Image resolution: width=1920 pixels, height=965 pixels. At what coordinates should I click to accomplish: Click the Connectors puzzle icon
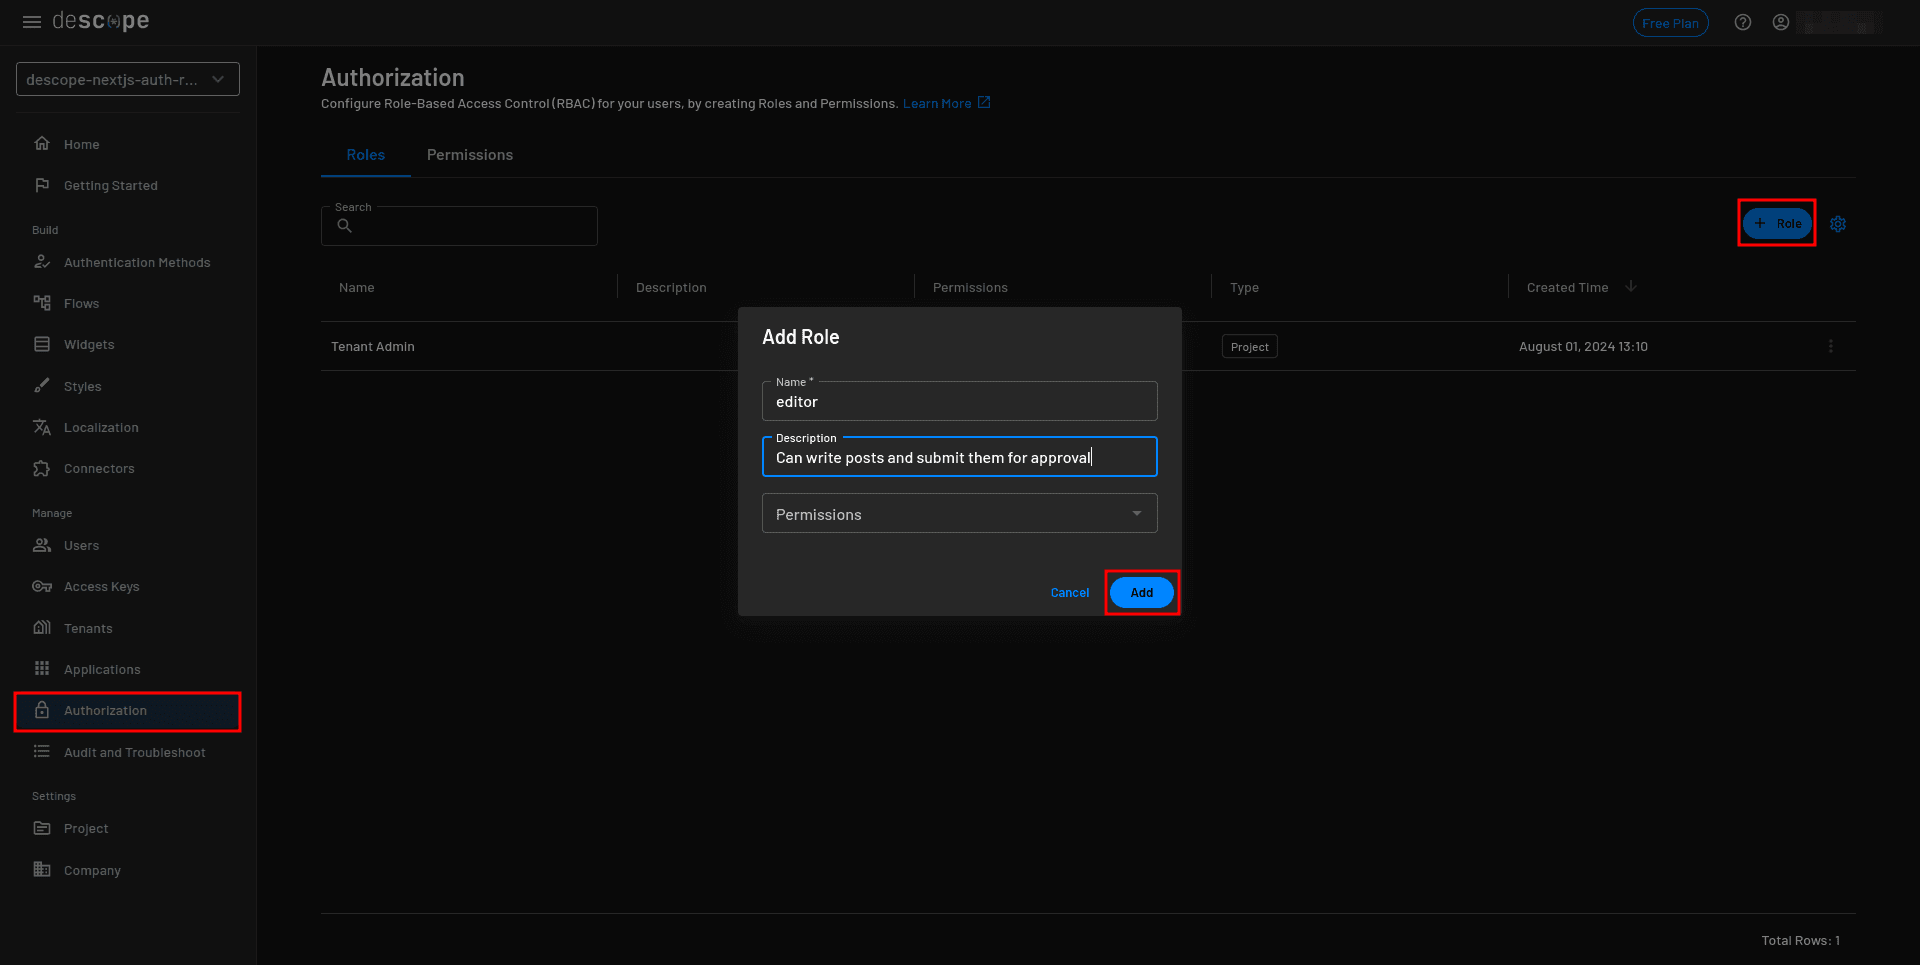[x=42, y=468]
